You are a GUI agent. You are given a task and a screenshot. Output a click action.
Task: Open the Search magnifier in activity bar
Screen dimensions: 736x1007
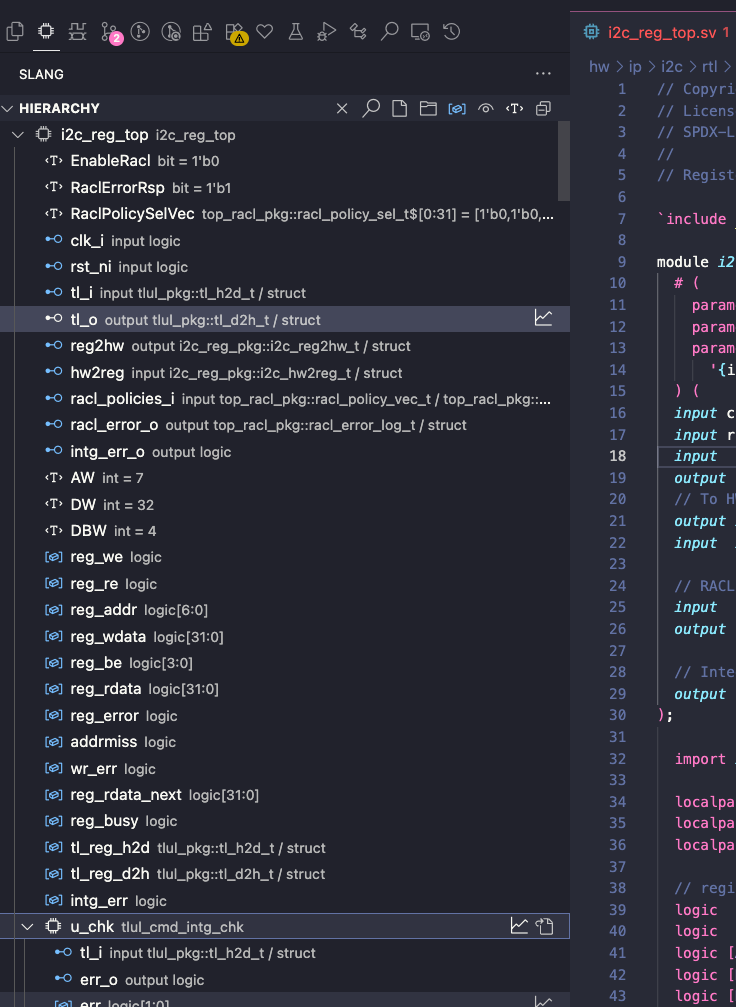tap(390, 32)
